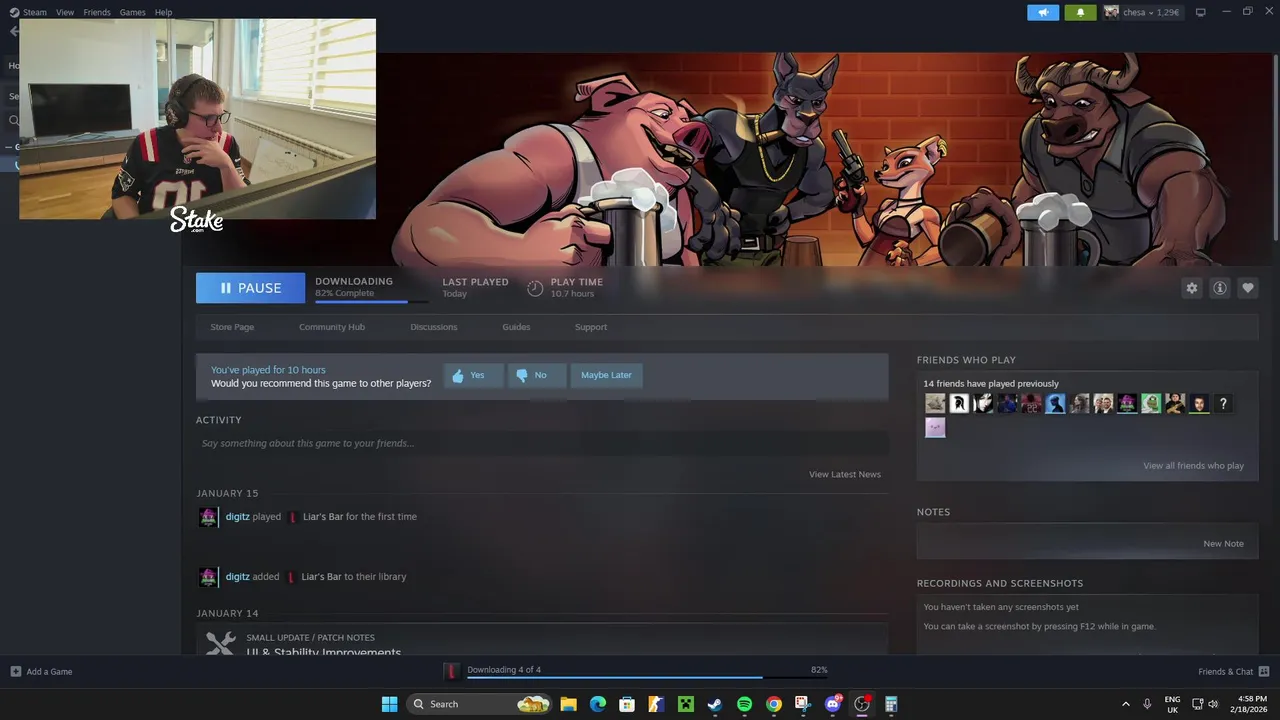Open Friends & Chat
The width and height of the screenshot is (1280, 720).
(1233, 672)
